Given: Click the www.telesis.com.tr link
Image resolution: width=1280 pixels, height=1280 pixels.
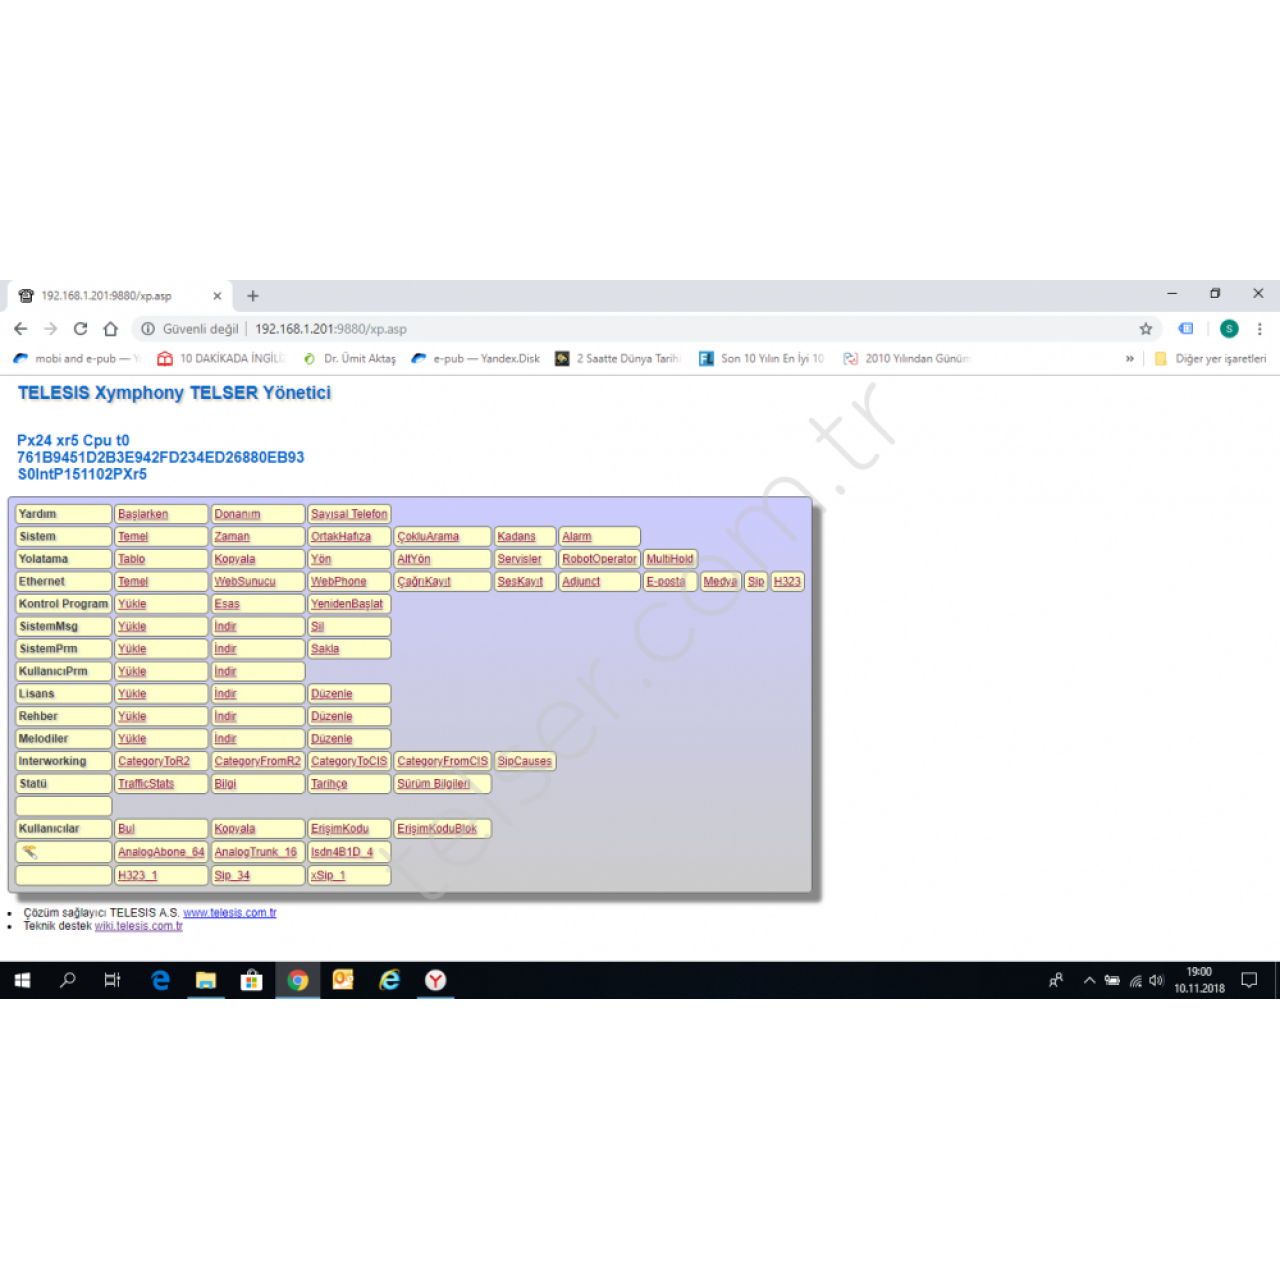Looking at the screenshot, I should click(x=229, y=913).
